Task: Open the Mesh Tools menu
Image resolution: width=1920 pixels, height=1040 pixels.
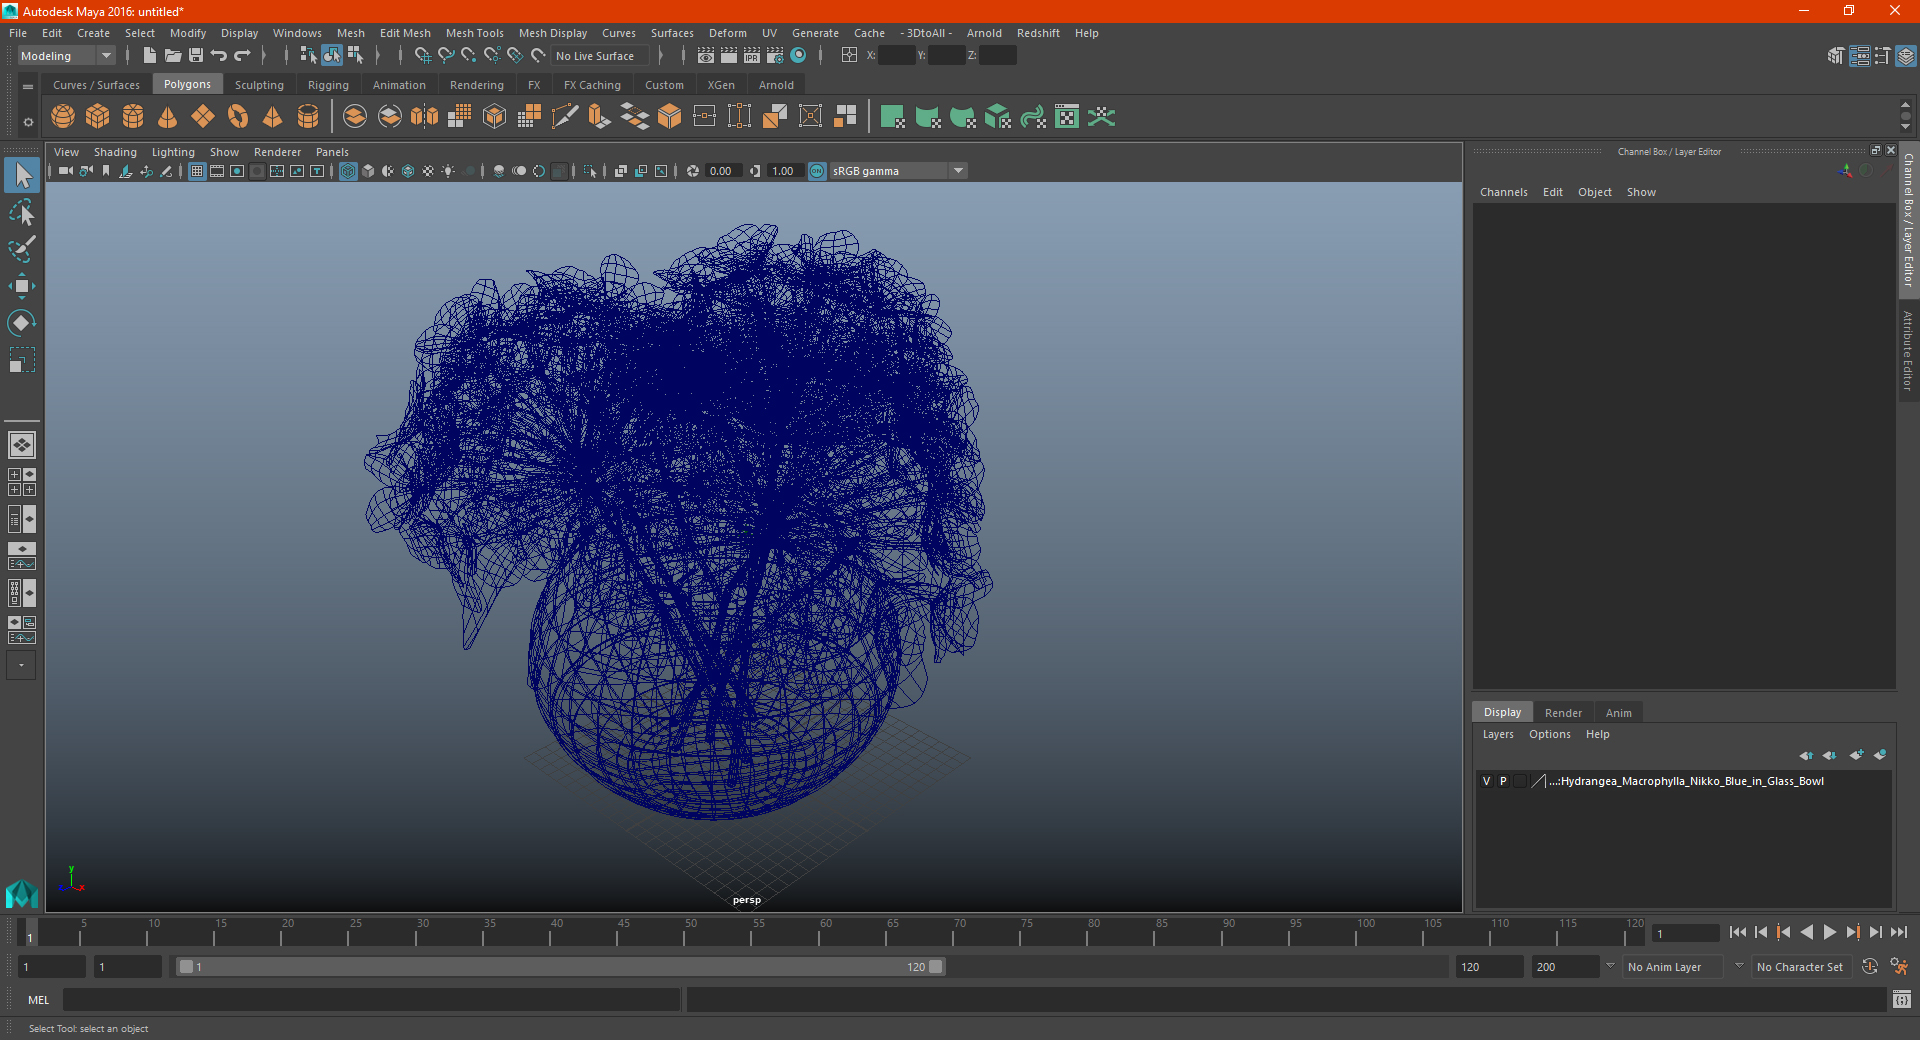Action: point(475,33)
